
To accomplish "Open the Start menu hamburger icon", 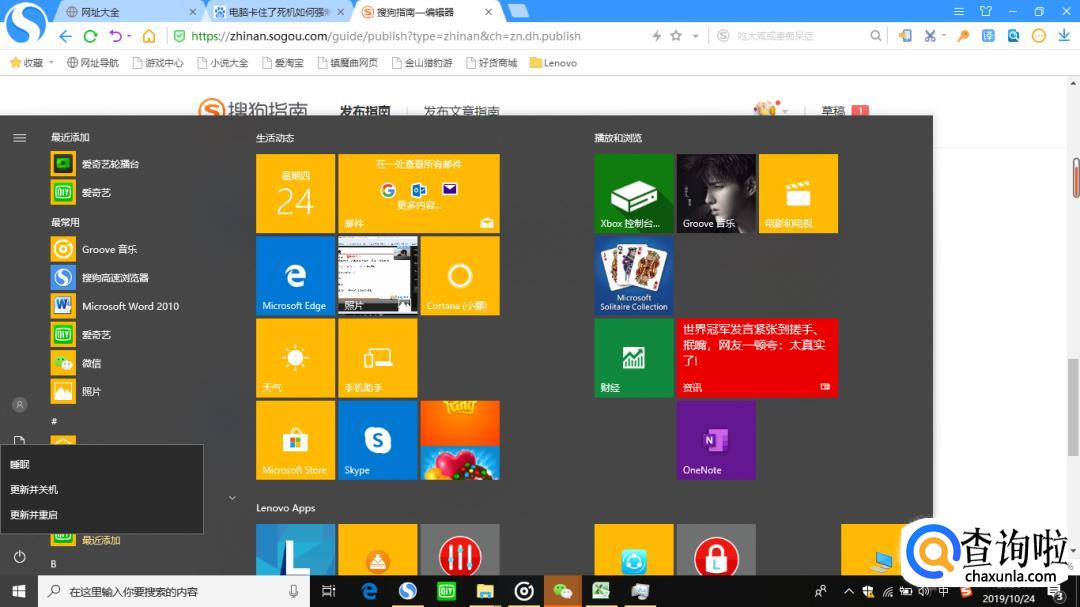I will coord(19,138).
